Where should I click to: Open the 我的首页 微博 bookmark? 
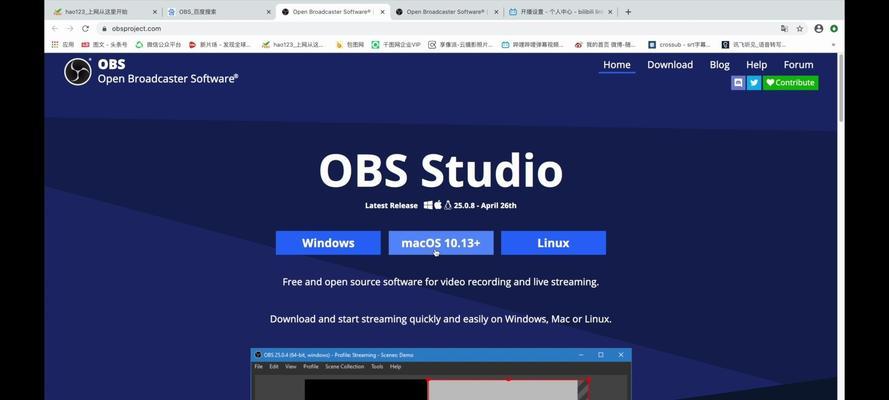tap(605, 44)
